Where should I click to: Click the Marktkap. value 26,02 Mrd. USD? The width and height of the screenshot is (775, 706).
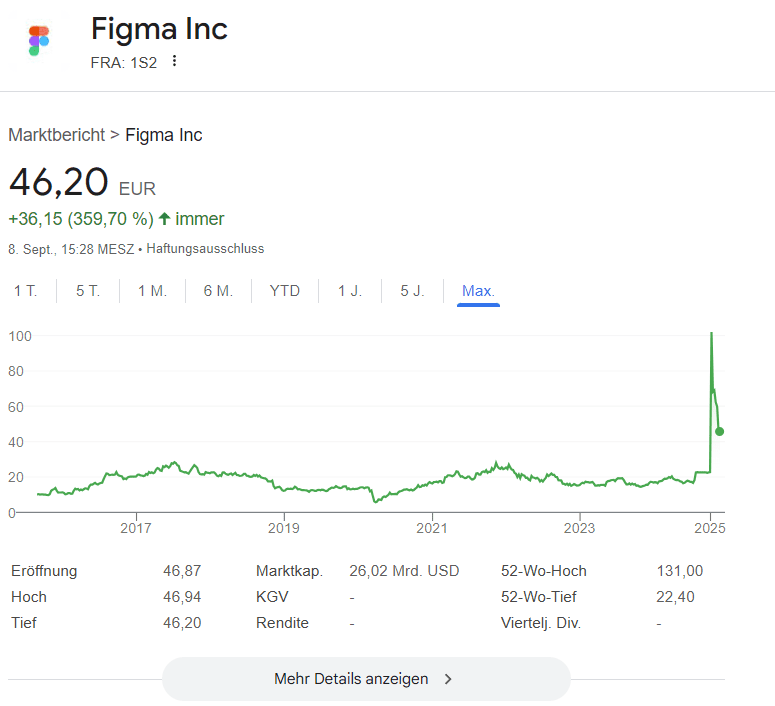click(404, 571)
